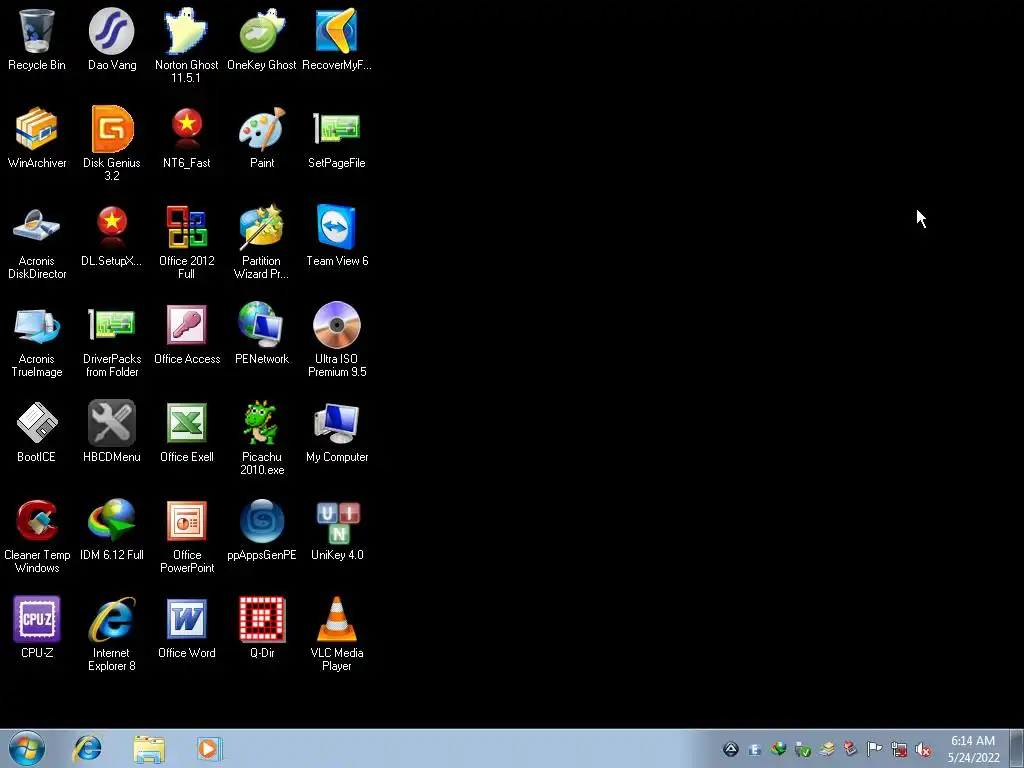Screen dimensions: 1024x768
Task: Select Ultra ISO Premium 9.5 icon
Action: (337, 339)
